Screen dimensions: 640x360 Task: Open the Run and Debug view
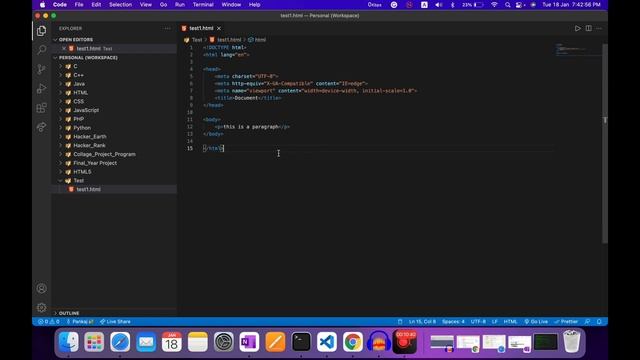tap(41, 88)
